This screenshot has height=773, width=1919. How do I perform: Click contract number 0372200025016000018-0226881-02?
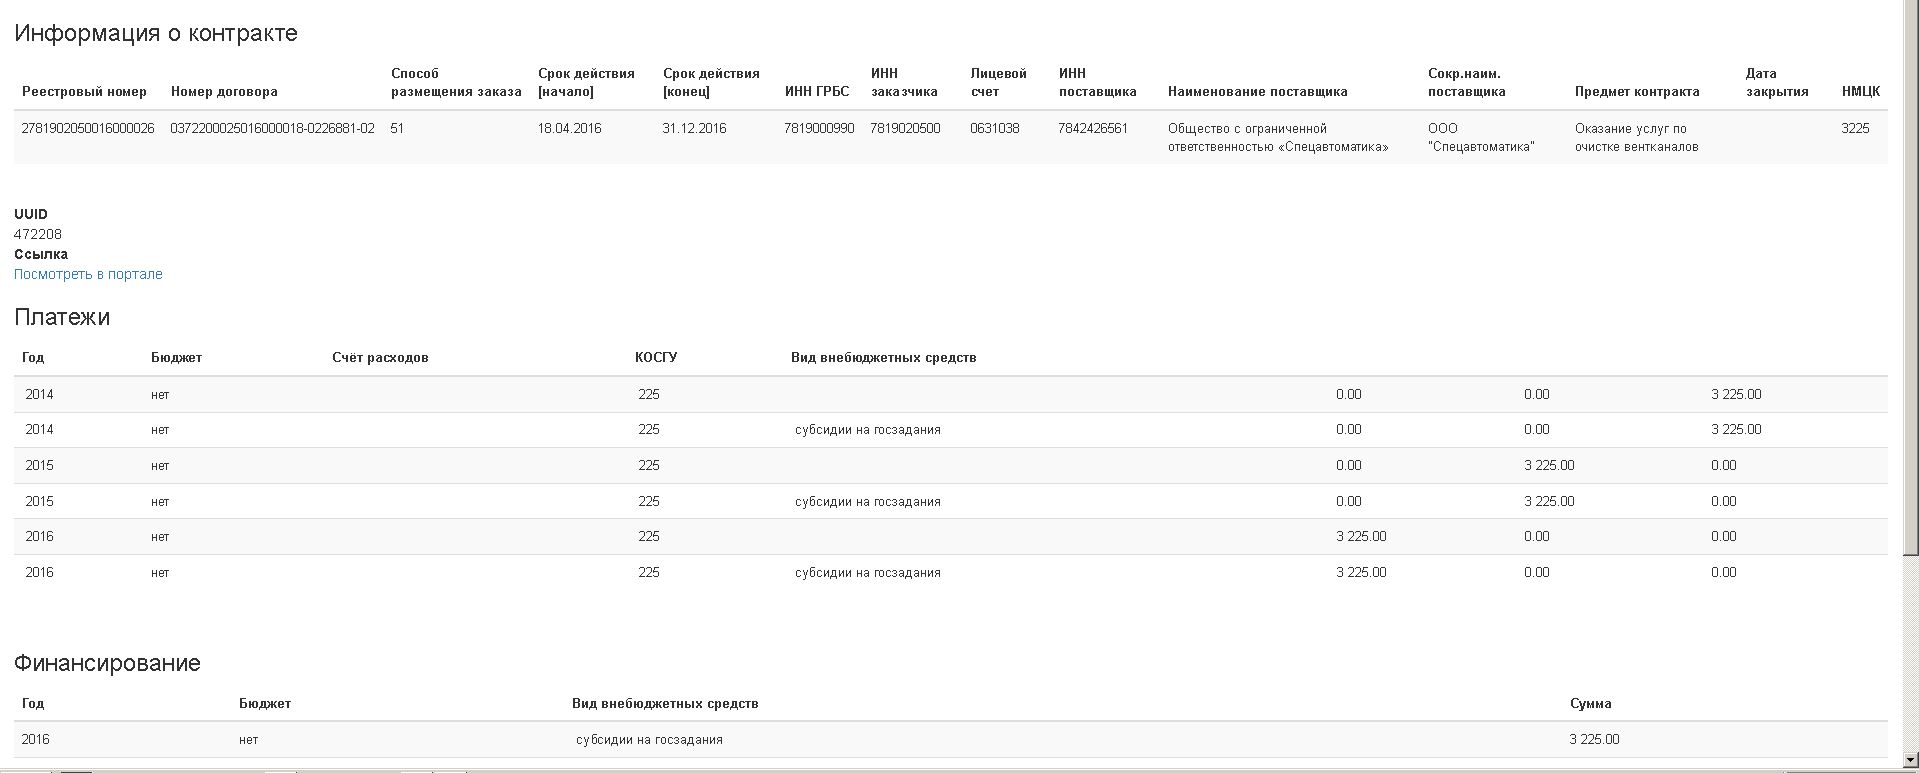[272, 128]
